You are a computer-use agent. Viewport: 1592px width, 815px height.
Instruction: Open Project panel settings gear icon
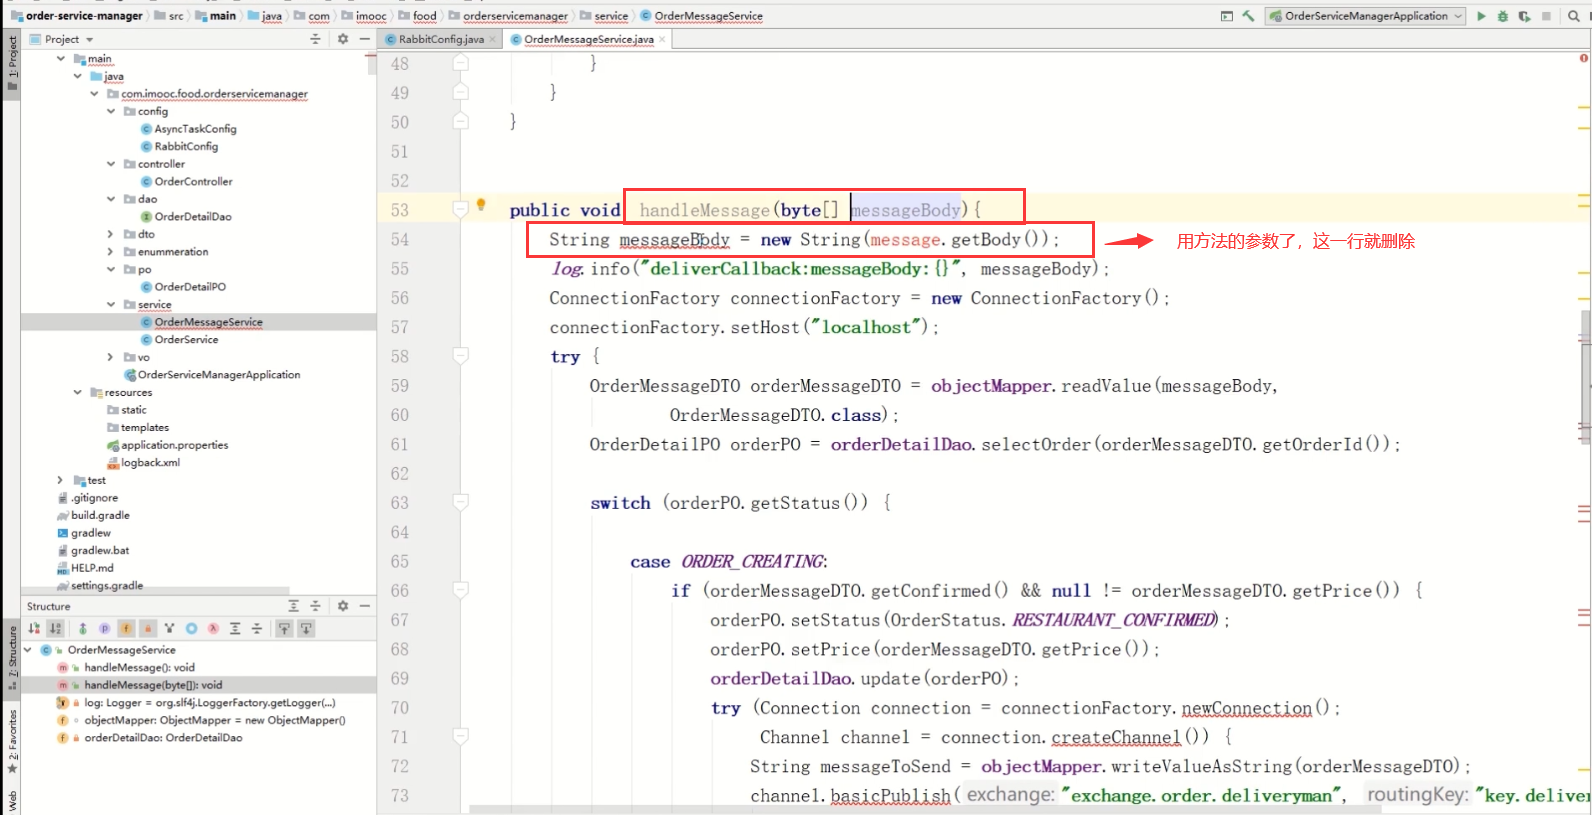coord(343,39)
